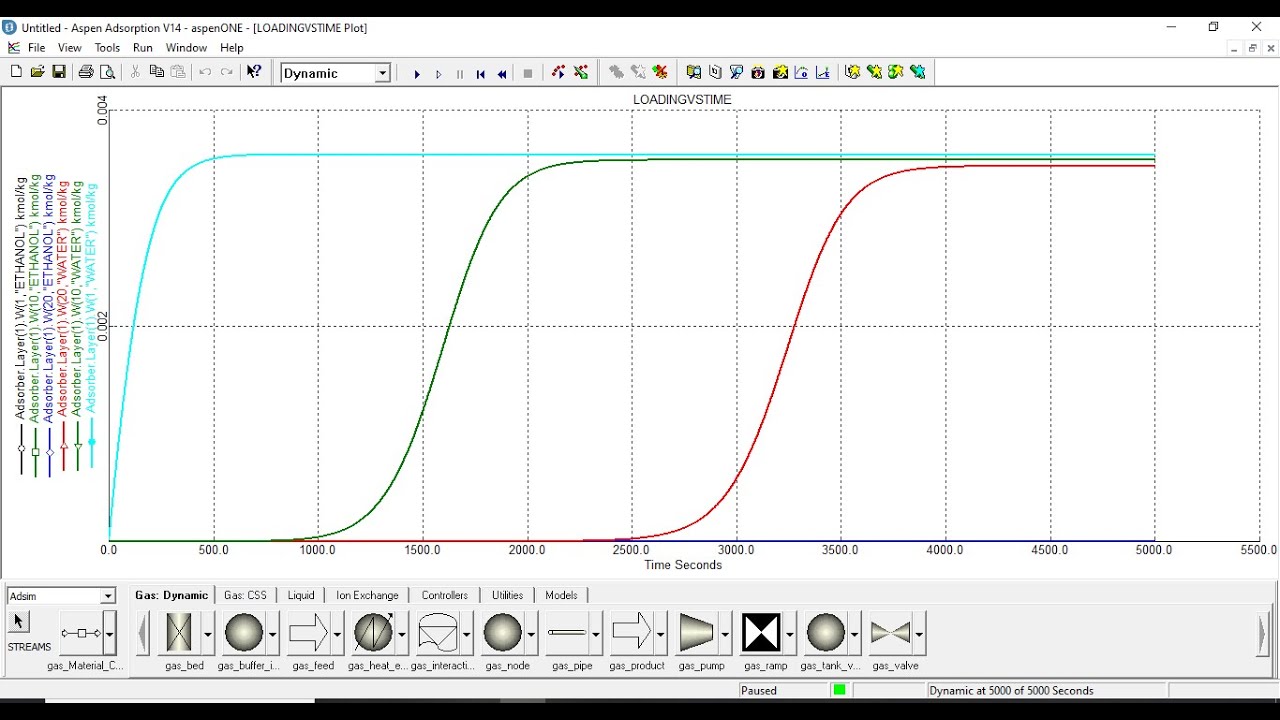Select the gas_Material_C stream icon

click(x=81, y=633)
